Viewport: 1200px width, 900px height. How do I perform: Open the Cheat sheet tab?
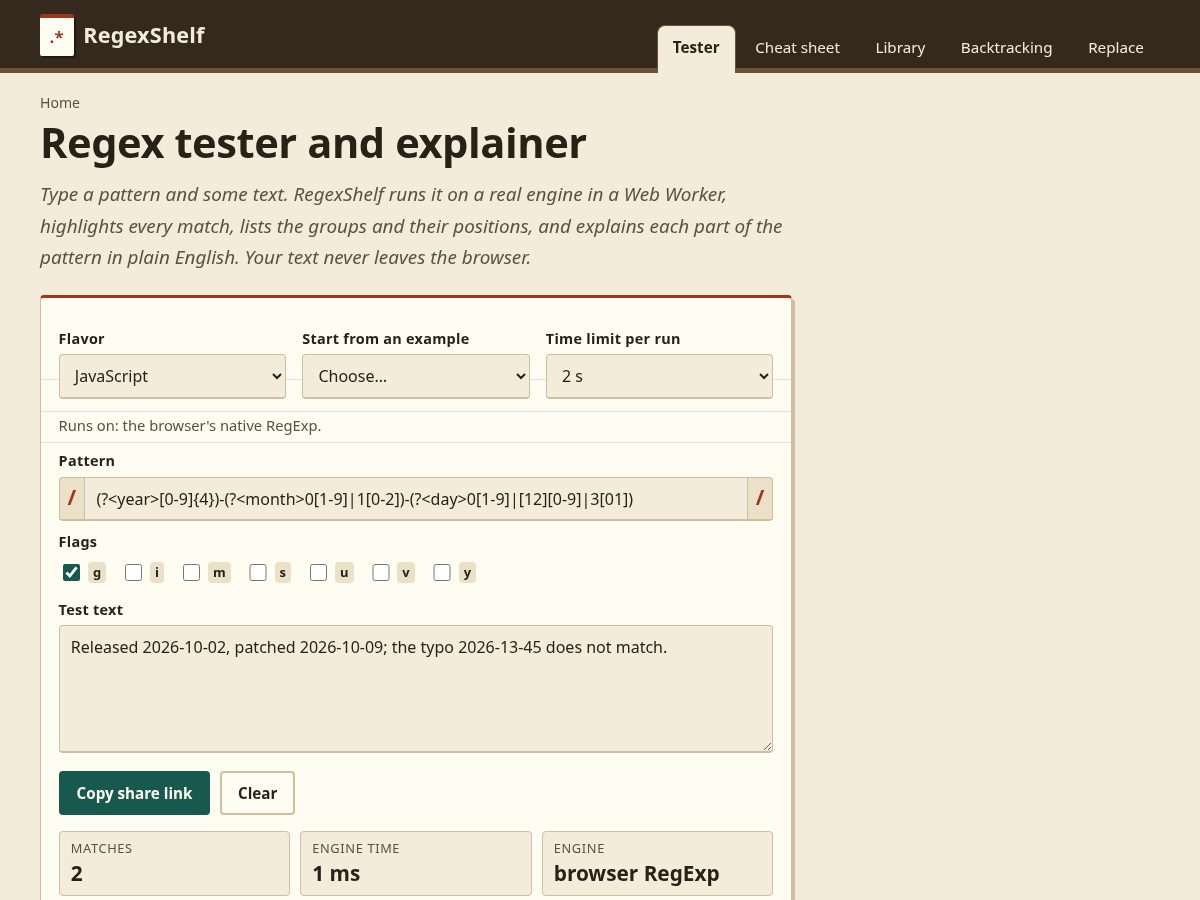coord(797,48)
